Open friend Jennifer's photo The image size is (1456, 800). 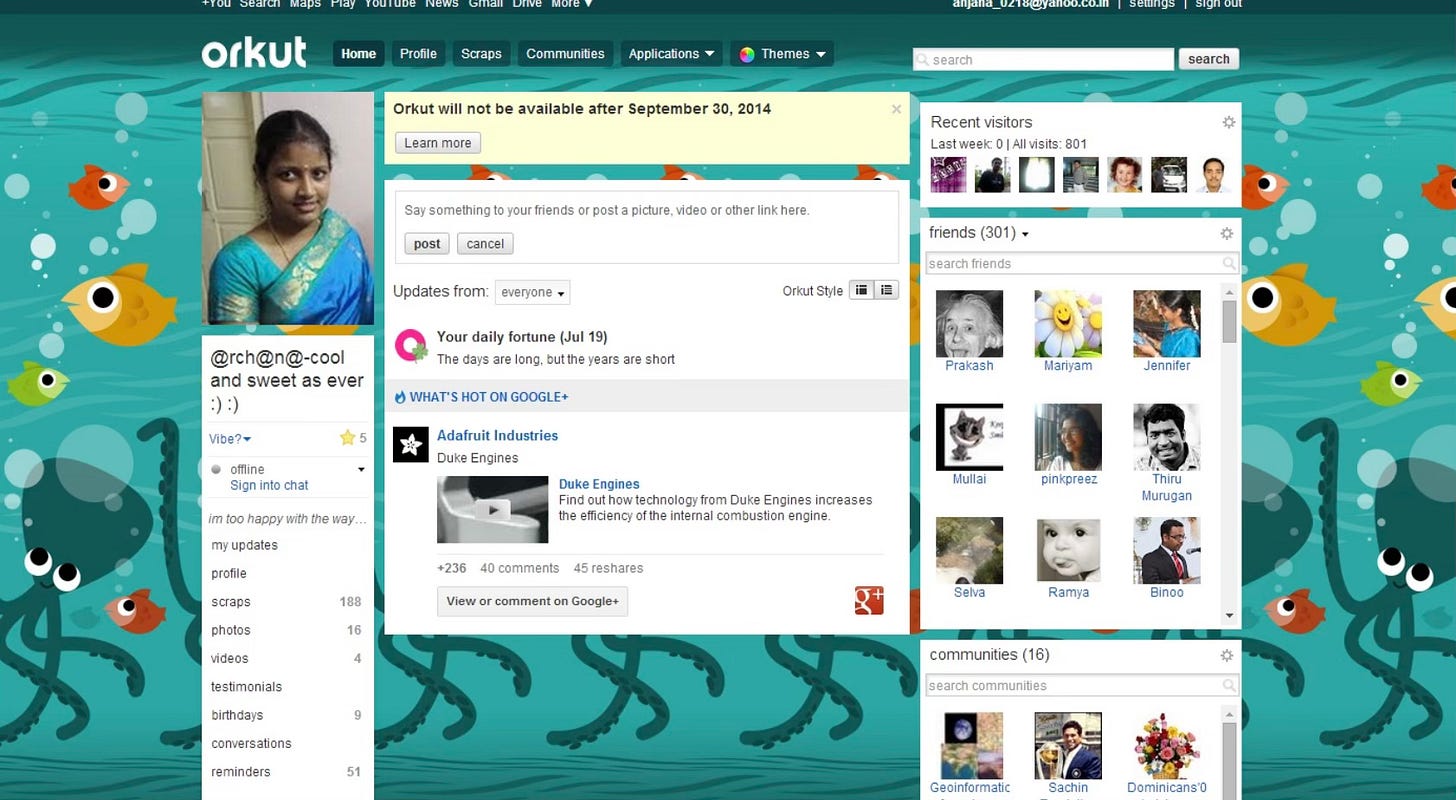(1167, 324)
